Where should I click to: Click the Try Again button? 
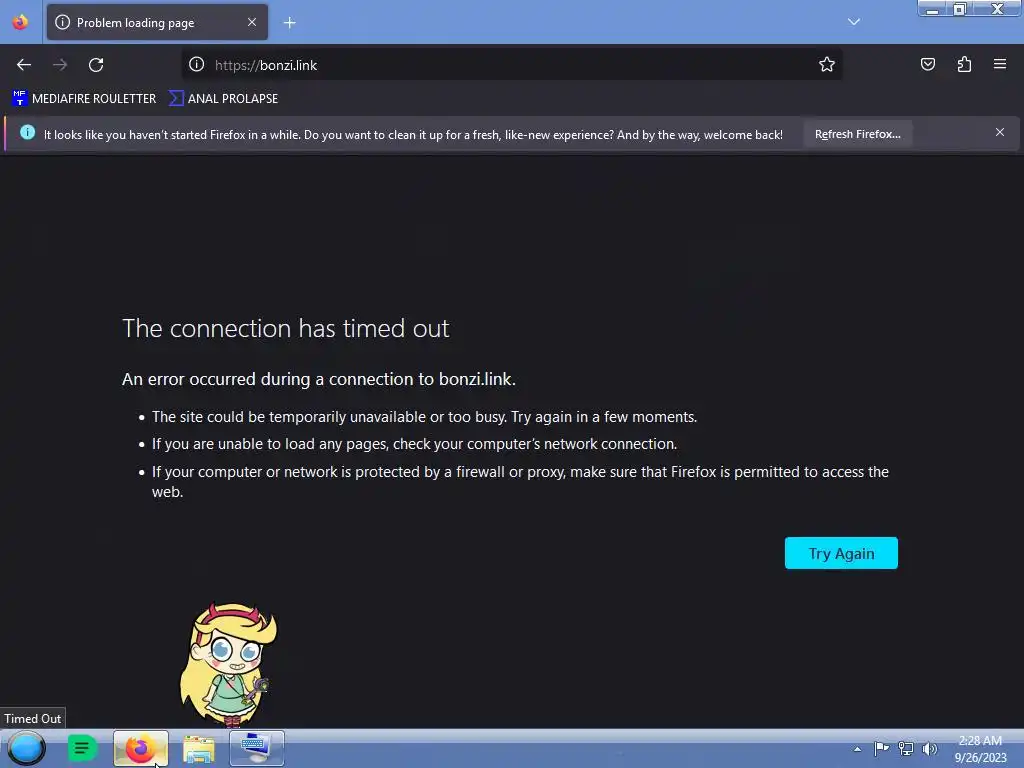coord(841,553)
